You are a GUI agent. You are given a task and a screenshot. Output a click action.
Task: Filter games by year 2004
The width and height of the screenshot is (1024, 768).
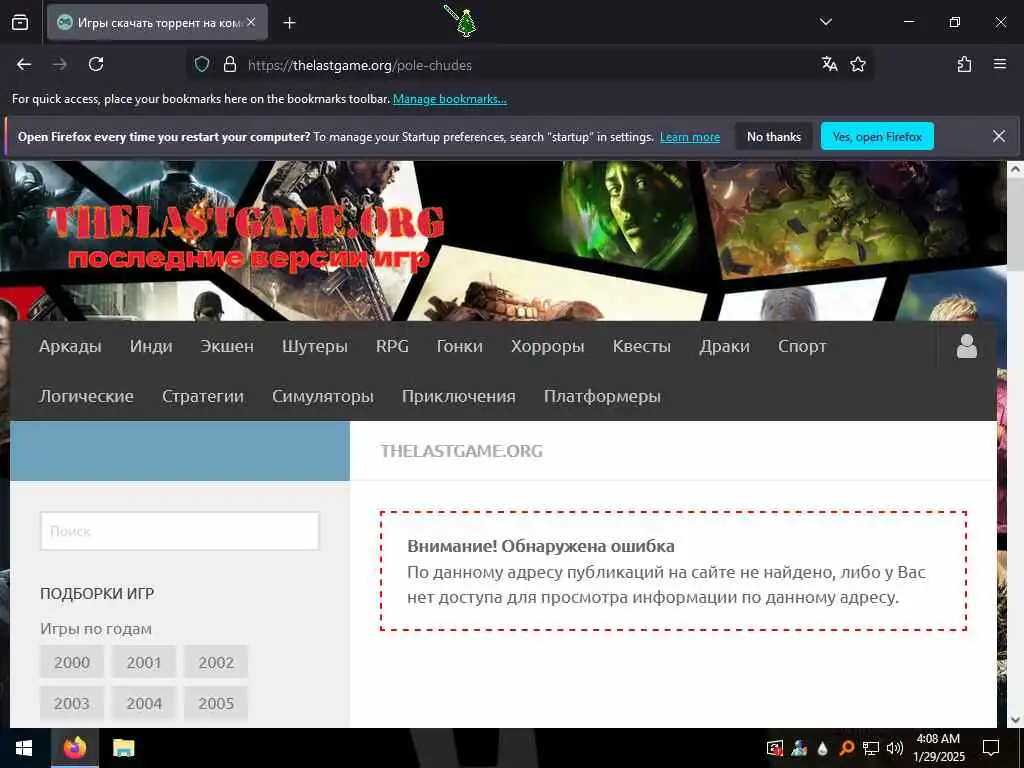coord(144,703)
